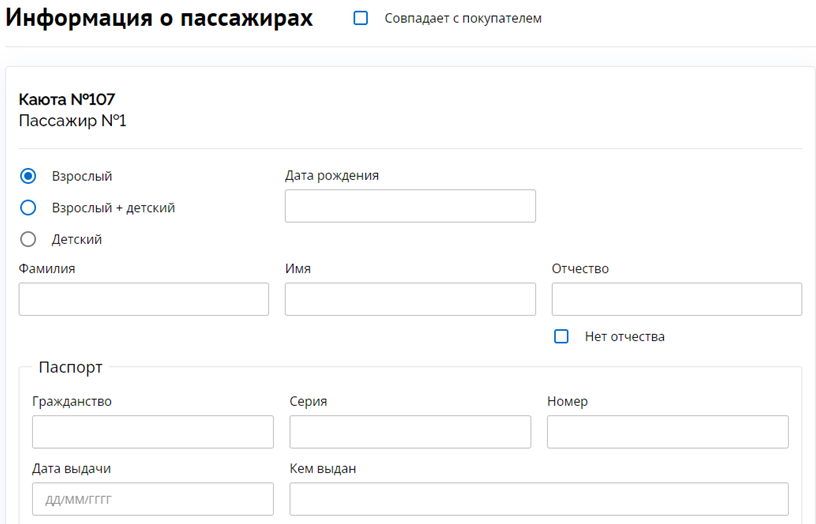Image resolution: width=816 pixels, height=524 pixels.
Task: Click the Нет отчества label text
Action: point(624,336)
